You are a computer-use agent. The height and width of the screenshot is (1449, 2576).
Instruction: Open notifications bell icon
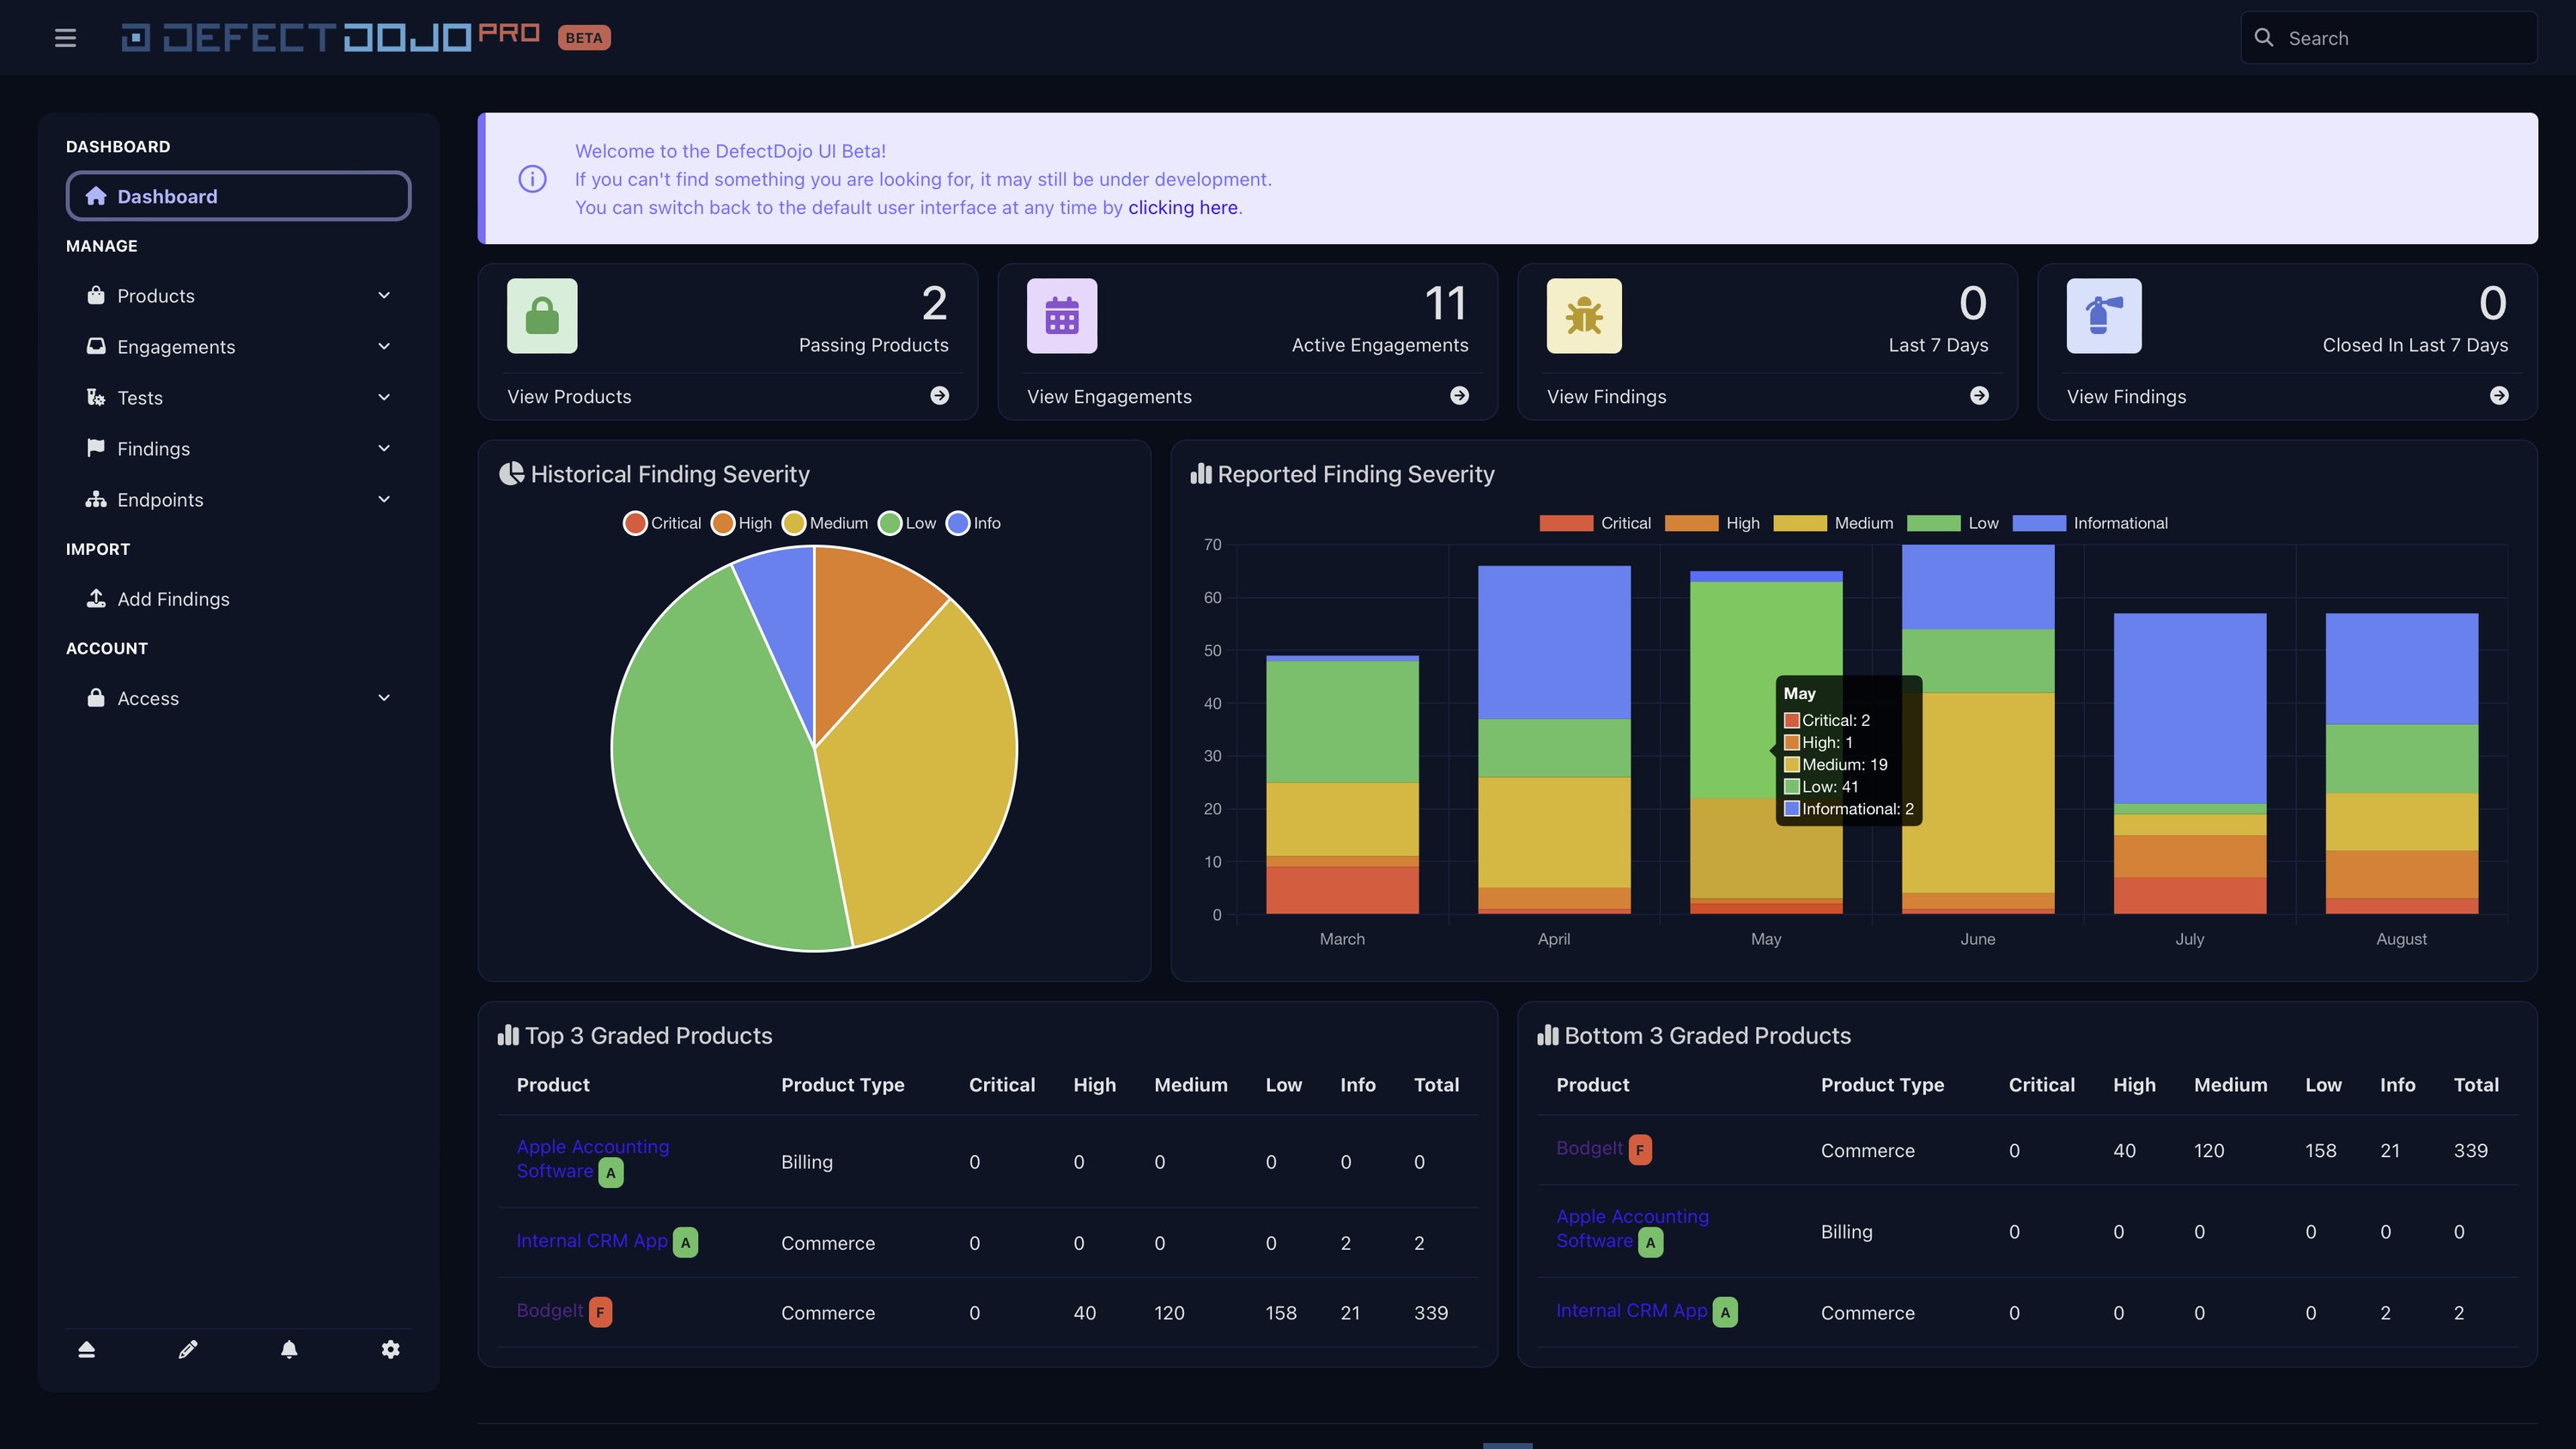(x=289, y=1350)
